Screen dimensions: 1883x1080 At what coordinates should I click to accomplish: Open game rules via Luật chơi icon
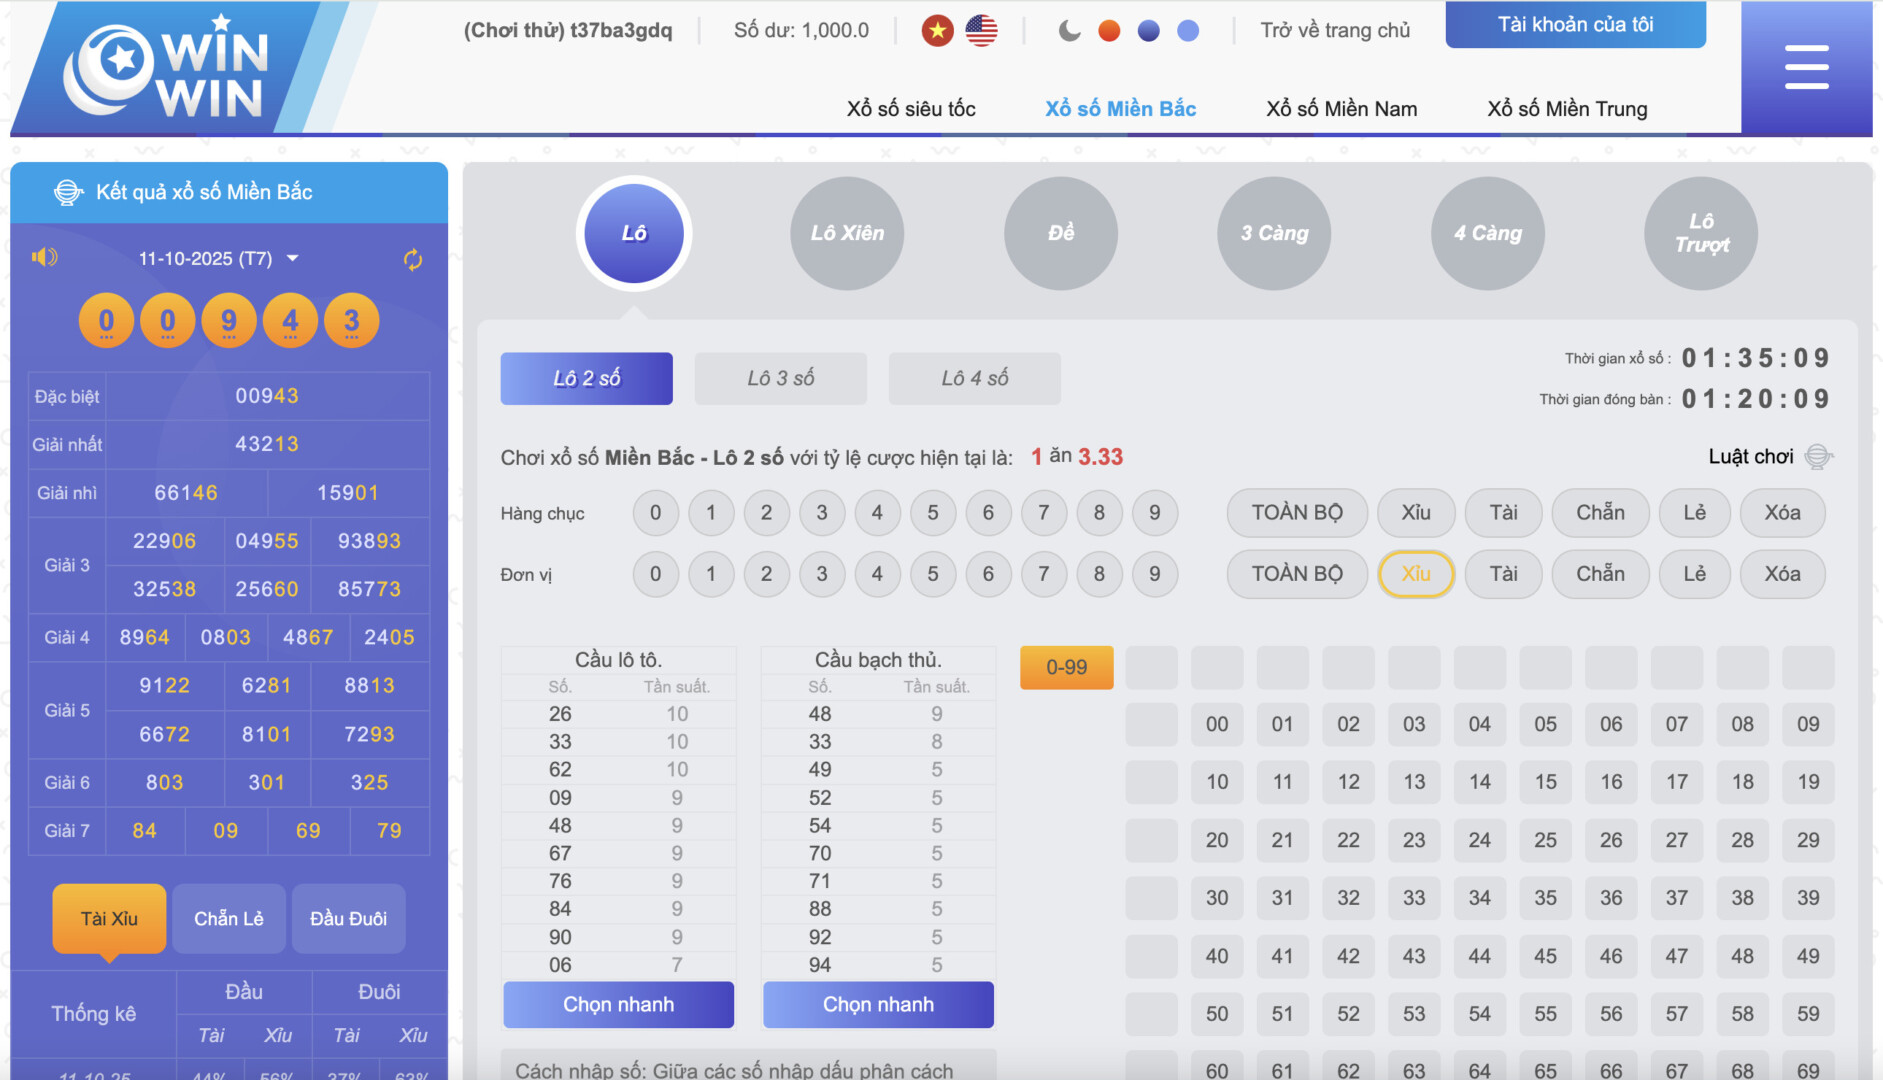tap(1818, 457)
